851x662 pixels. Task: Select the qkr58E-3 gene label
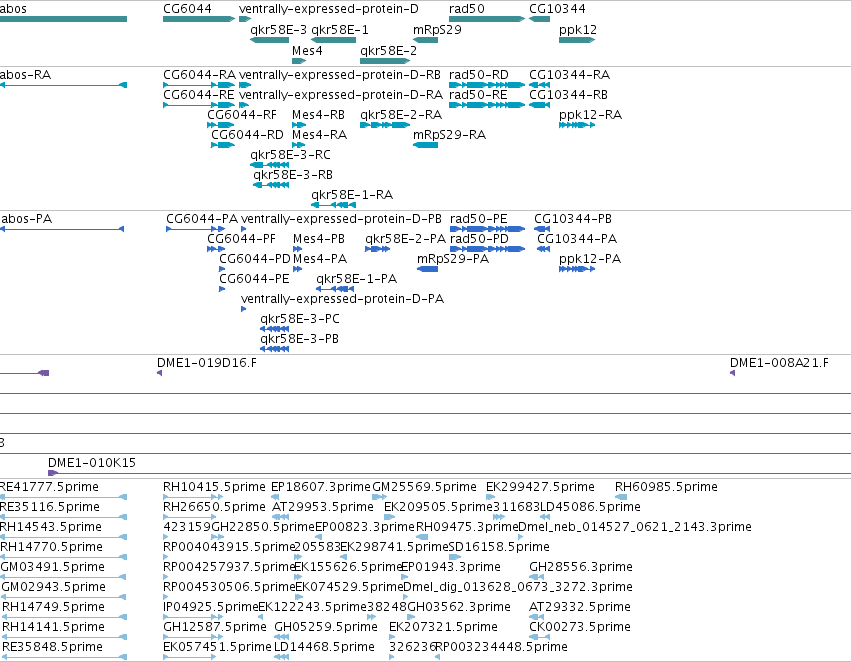pyautogui.click(x=278, y=29)
